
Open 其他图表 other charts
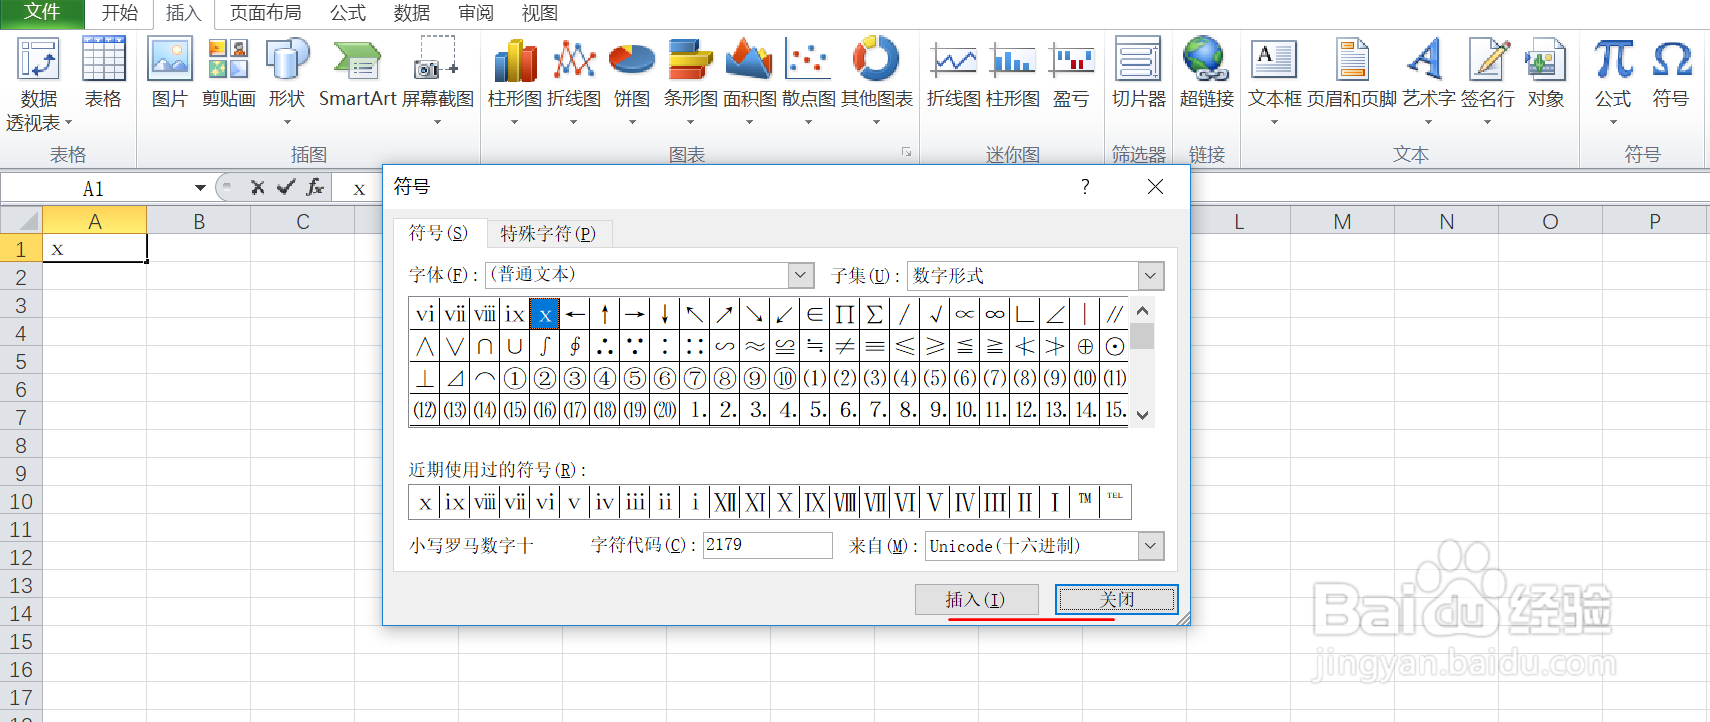coord(876,80)
